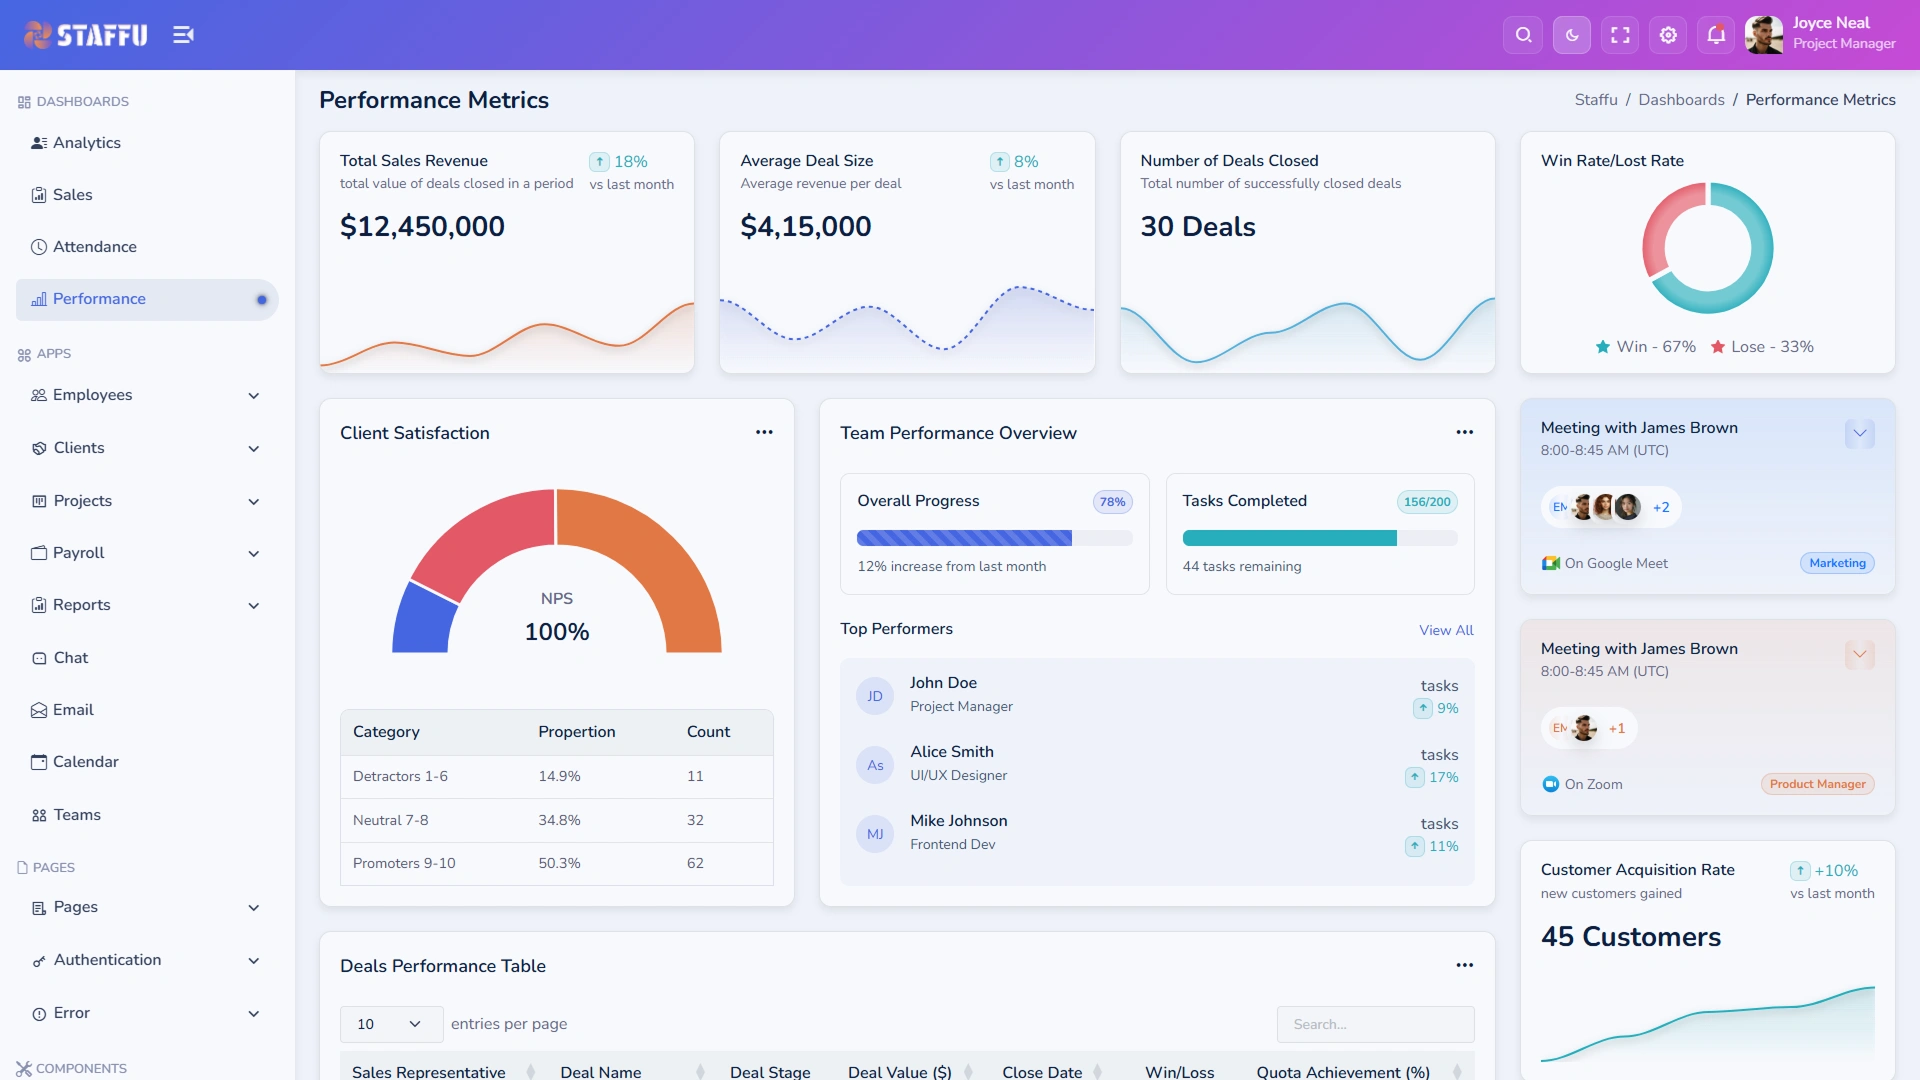Enter fullscreen using the expand icon
The width and height of the screenshot is (1920, 1080).
tap(1620, 35)
